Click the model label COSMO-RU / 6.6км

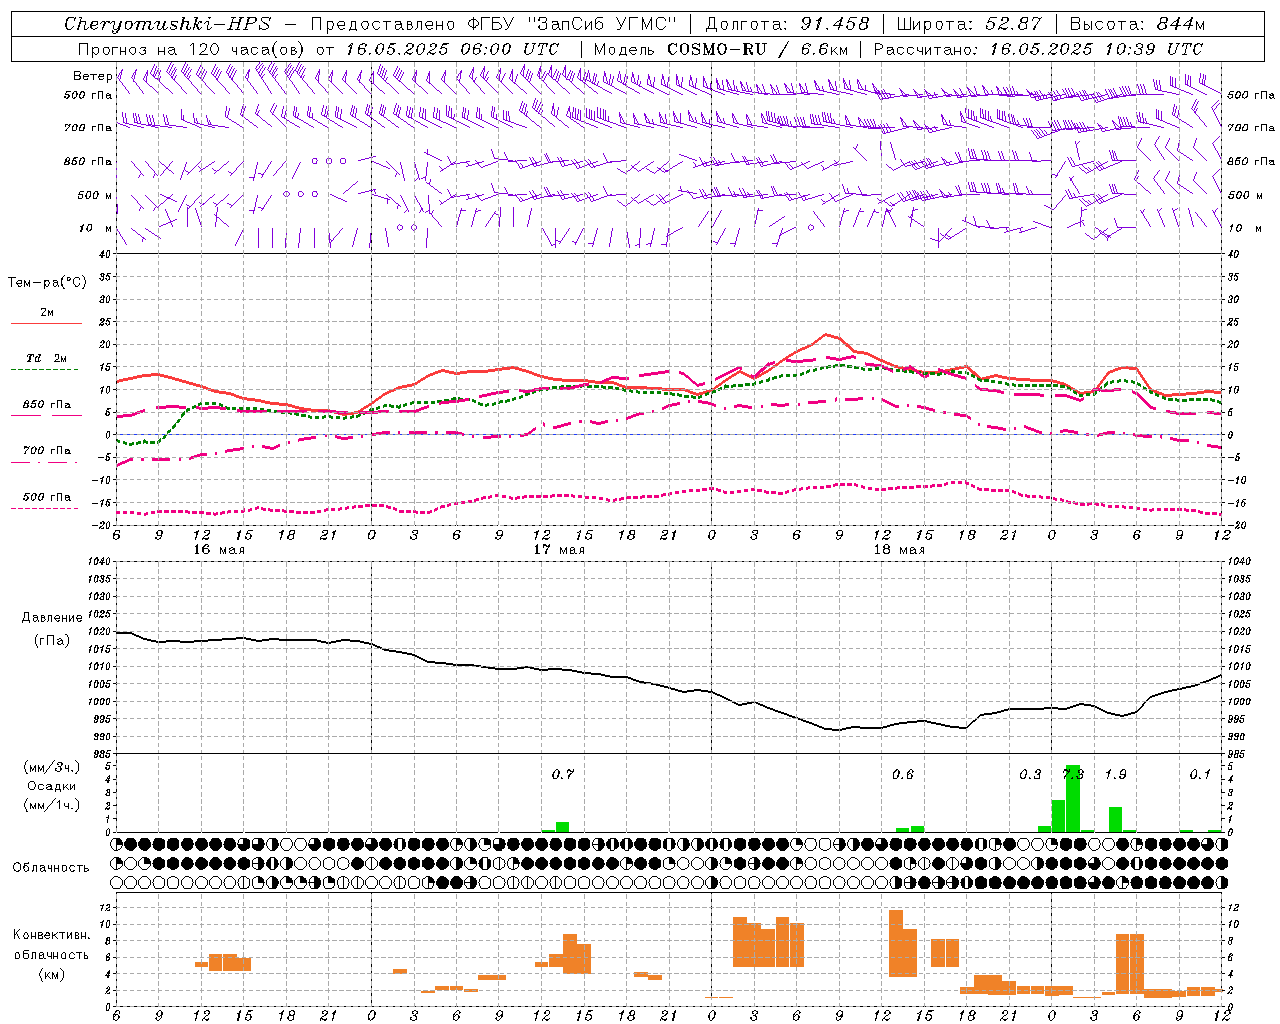click(x=758, y=49)
